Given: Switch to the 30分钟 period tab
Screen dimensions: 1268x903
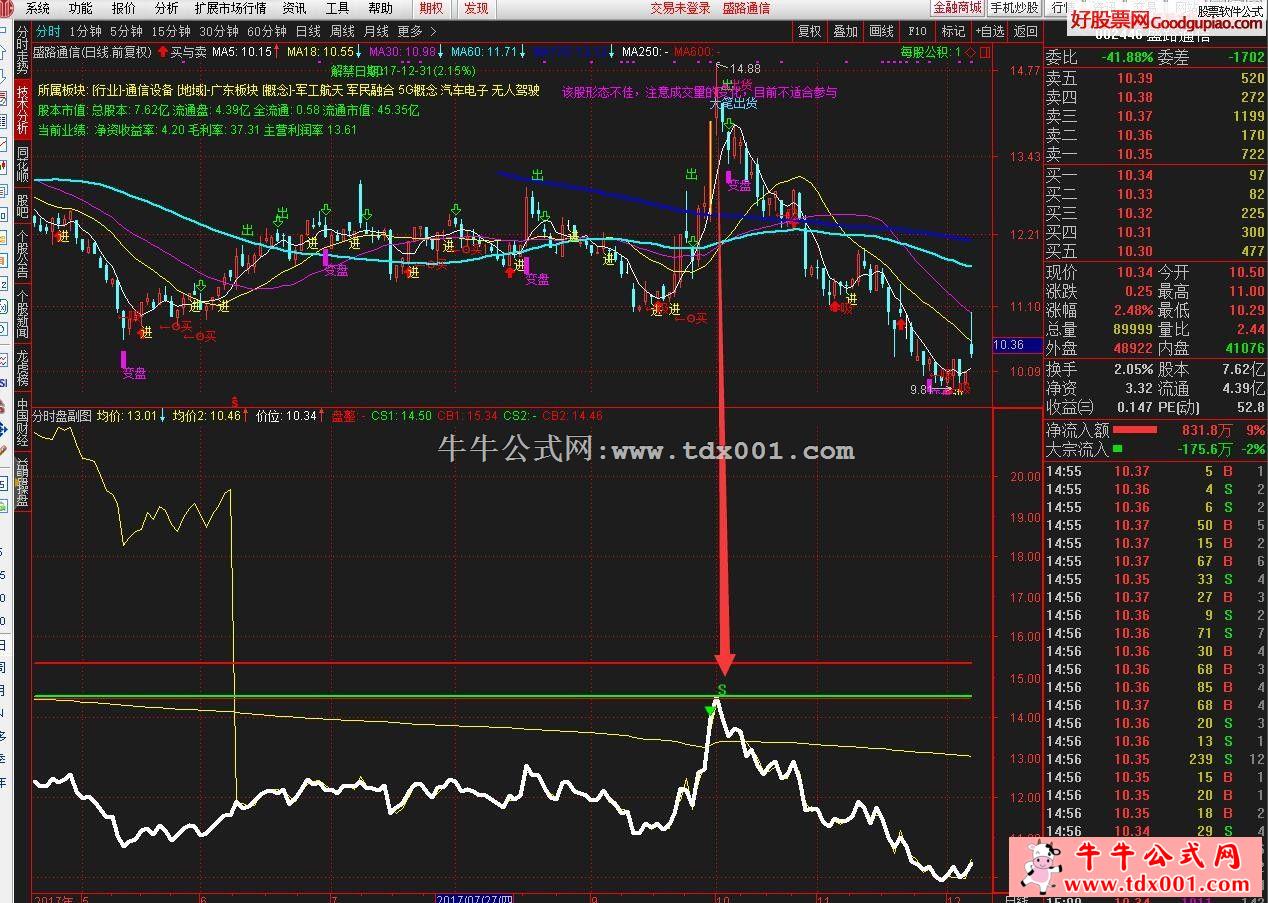Looking at the screenshot, I should tap(218, 31).
